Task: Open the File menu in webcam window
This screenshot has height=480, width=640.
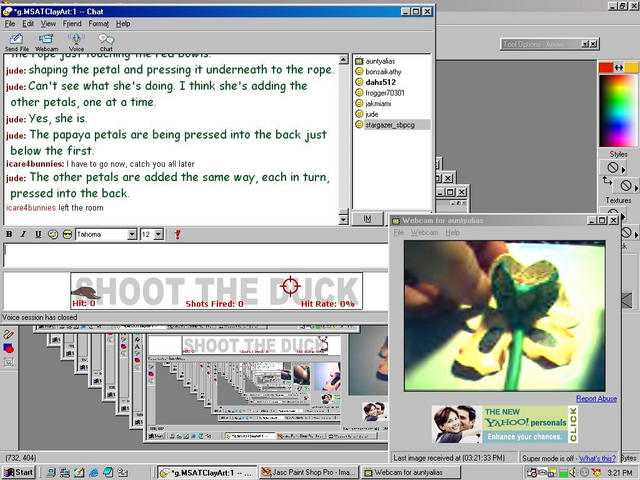Action: pyautogui.click(x=398, y=232)
